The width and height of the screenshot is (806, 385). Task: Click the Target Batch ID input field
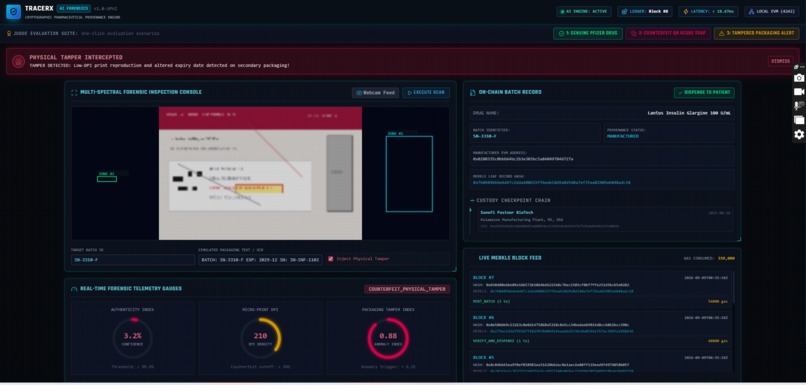coord(133,260)
